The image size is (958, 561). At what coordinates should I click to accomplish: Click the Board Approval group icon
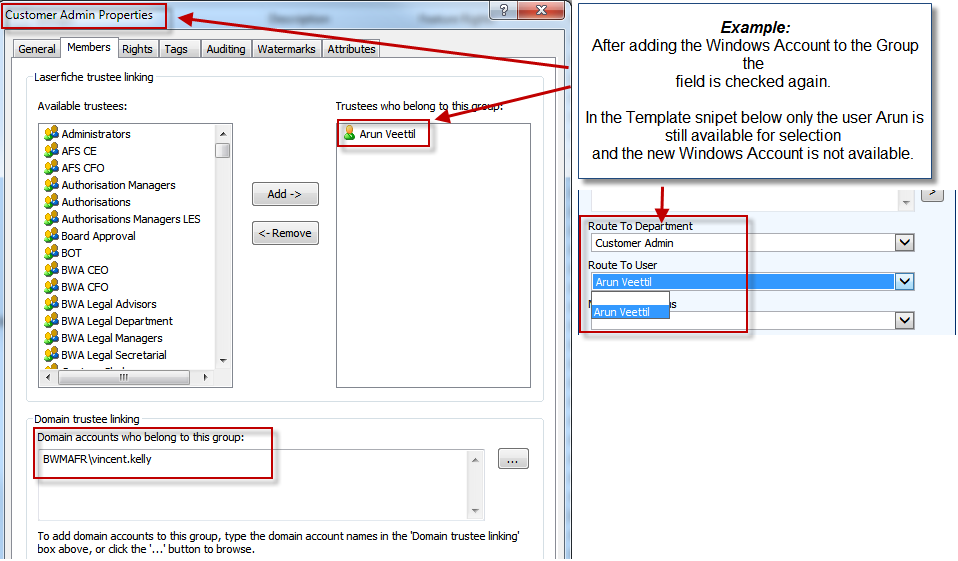click(51, 236)
